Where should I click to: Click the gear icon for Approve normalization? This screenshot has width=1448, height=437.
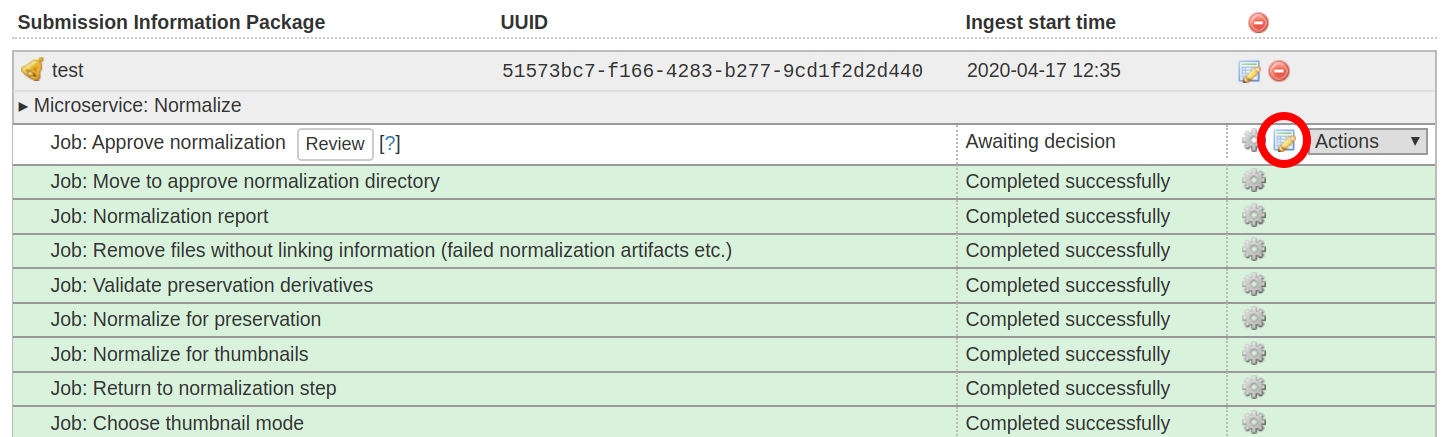click(1251, 141)
